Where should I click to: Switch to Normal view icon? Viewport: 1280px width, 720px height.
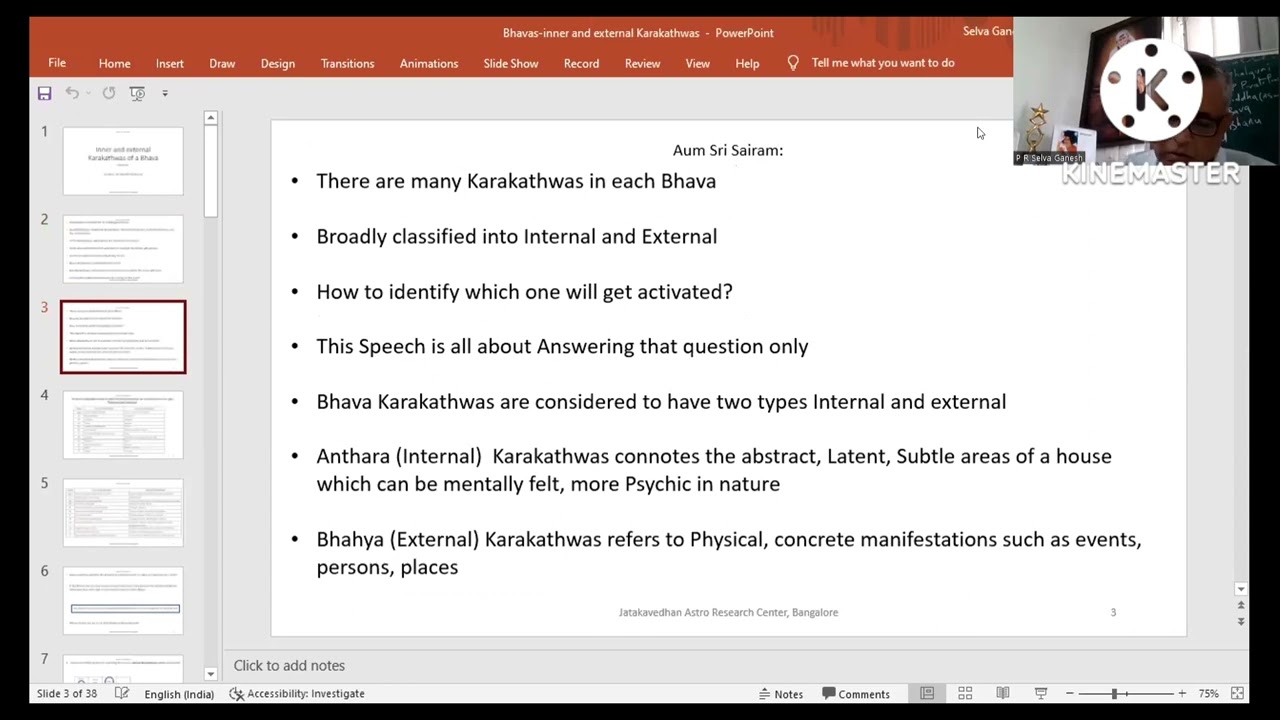(927, 693)
